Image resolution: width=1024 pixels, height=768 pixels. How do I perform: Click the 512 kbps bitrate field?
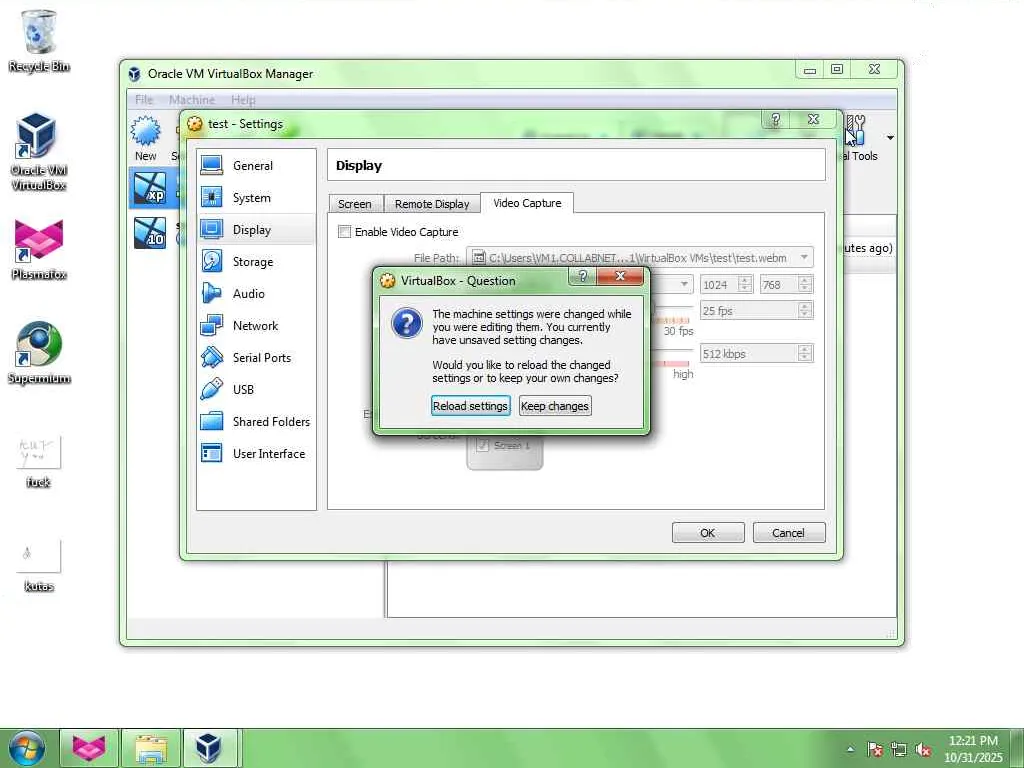pyautogui.click(x=750, y=353)
